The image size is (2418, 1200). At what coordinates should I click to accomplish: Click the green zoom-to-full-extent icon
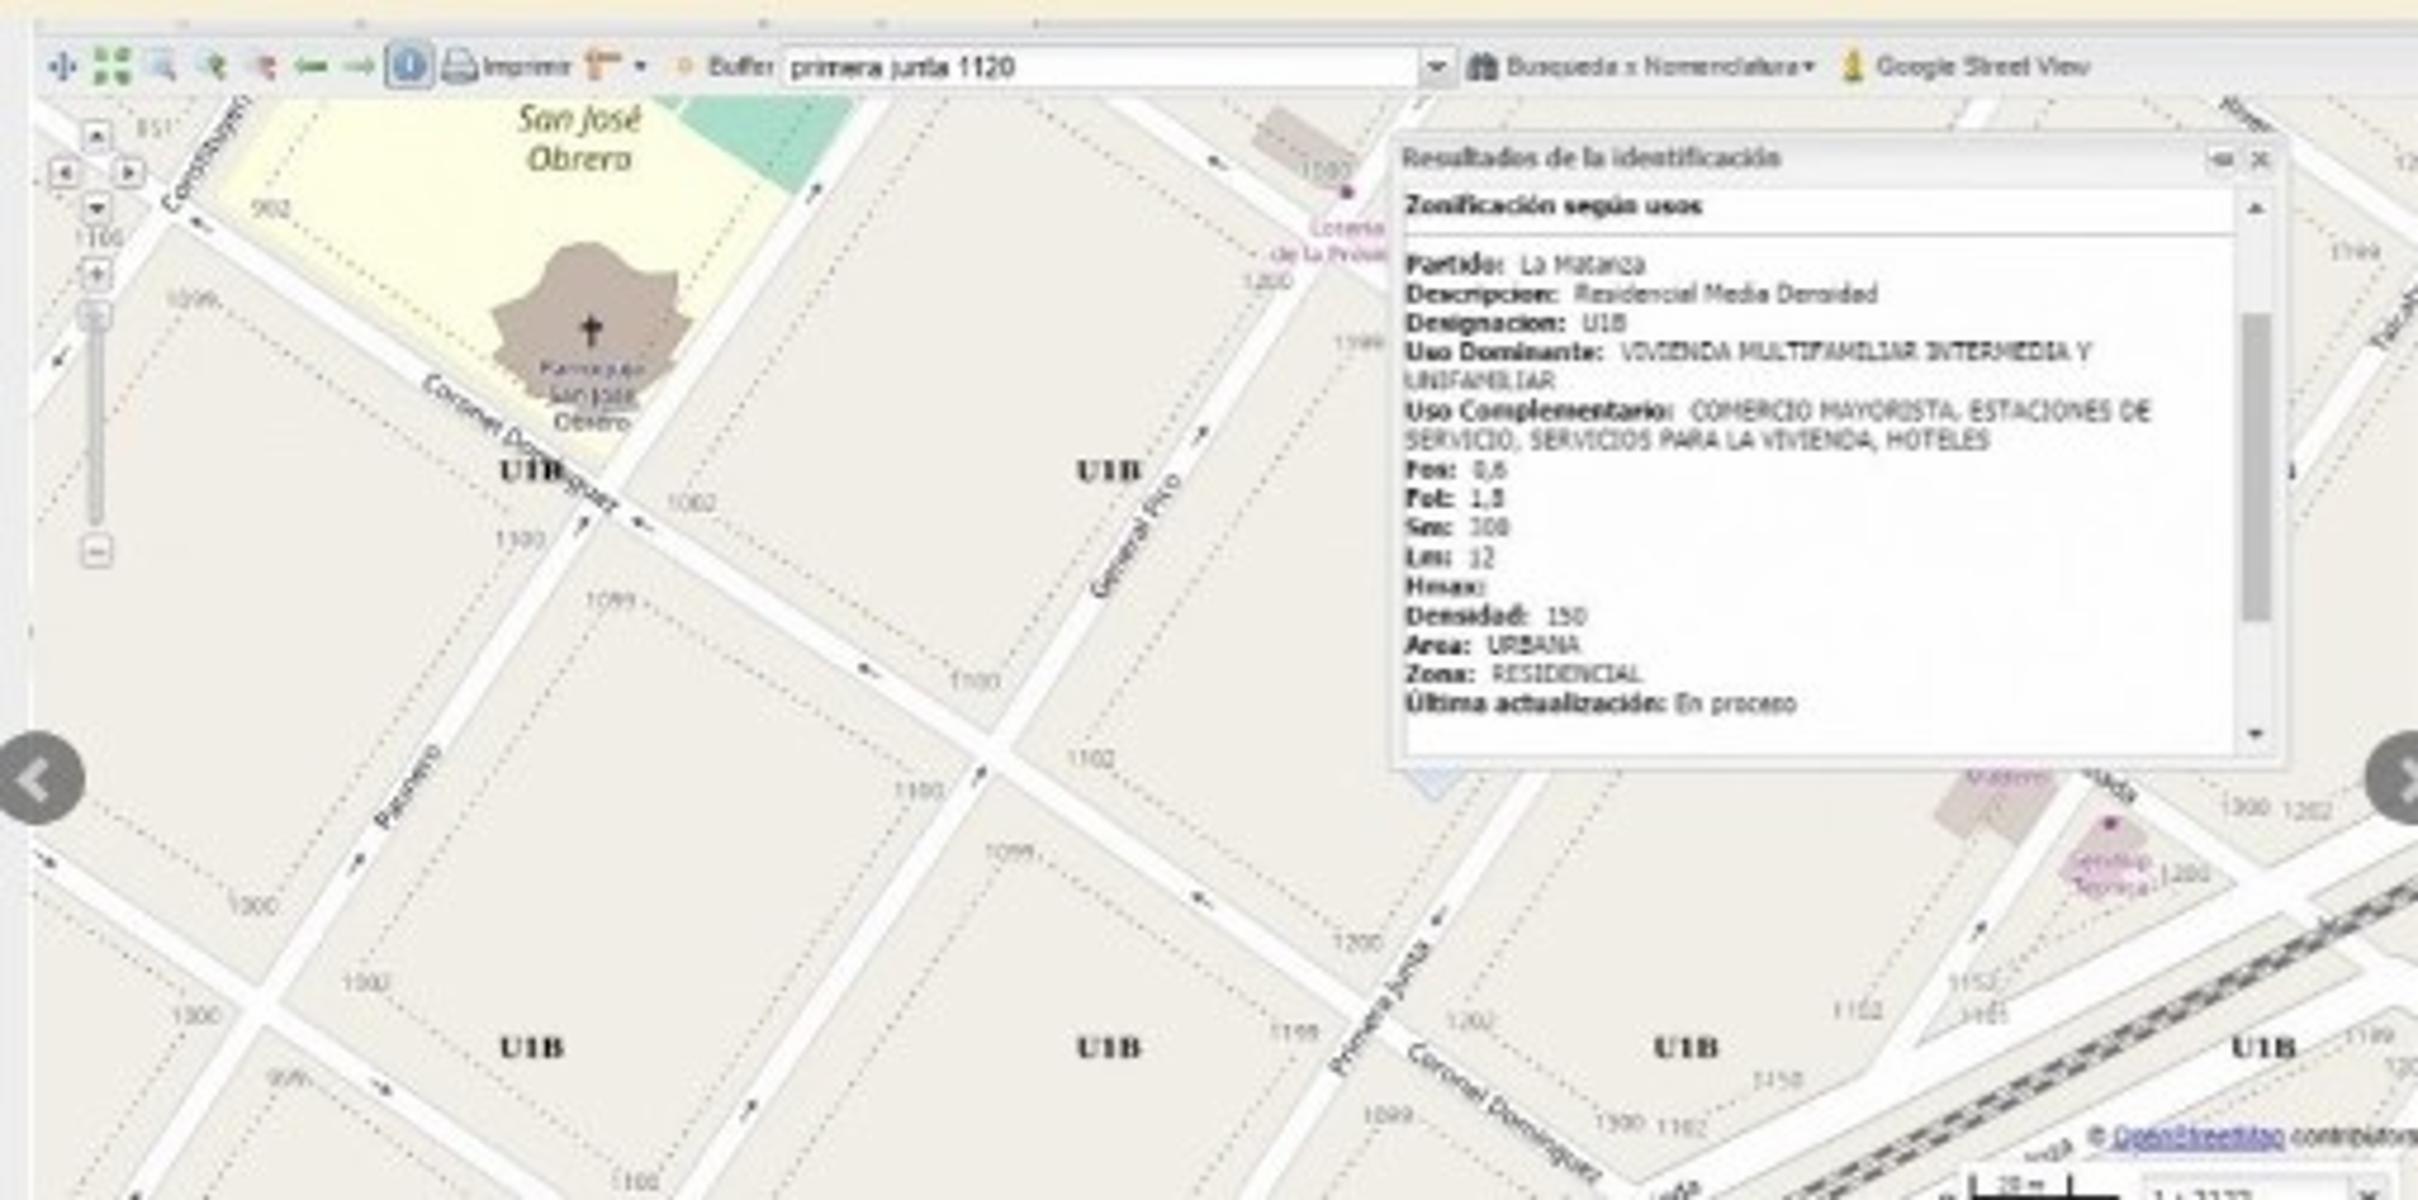(111, 67)
